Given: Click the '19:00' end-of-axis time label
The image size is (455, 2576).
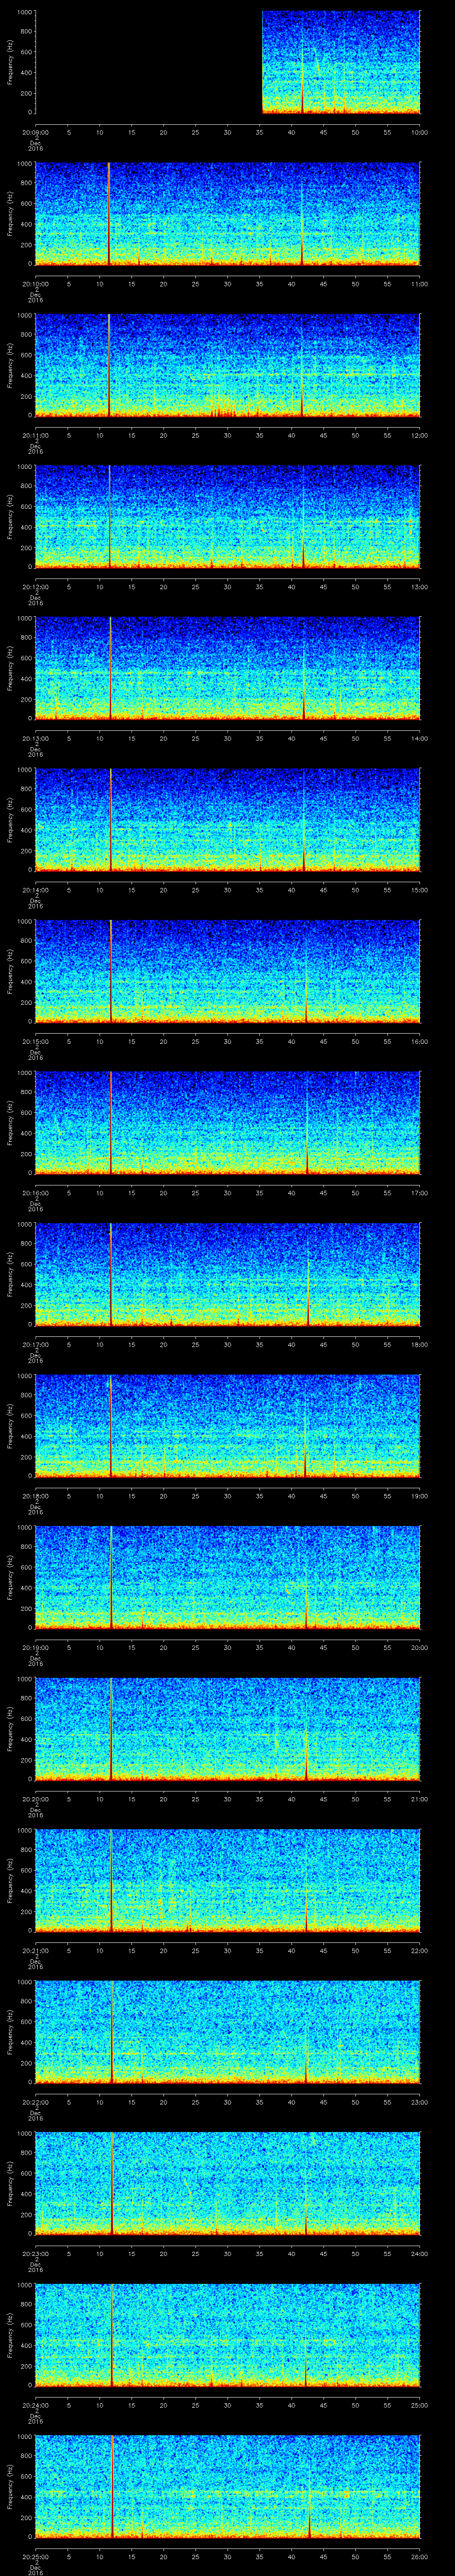Looking at the screenshot, I should point(420,1495).
